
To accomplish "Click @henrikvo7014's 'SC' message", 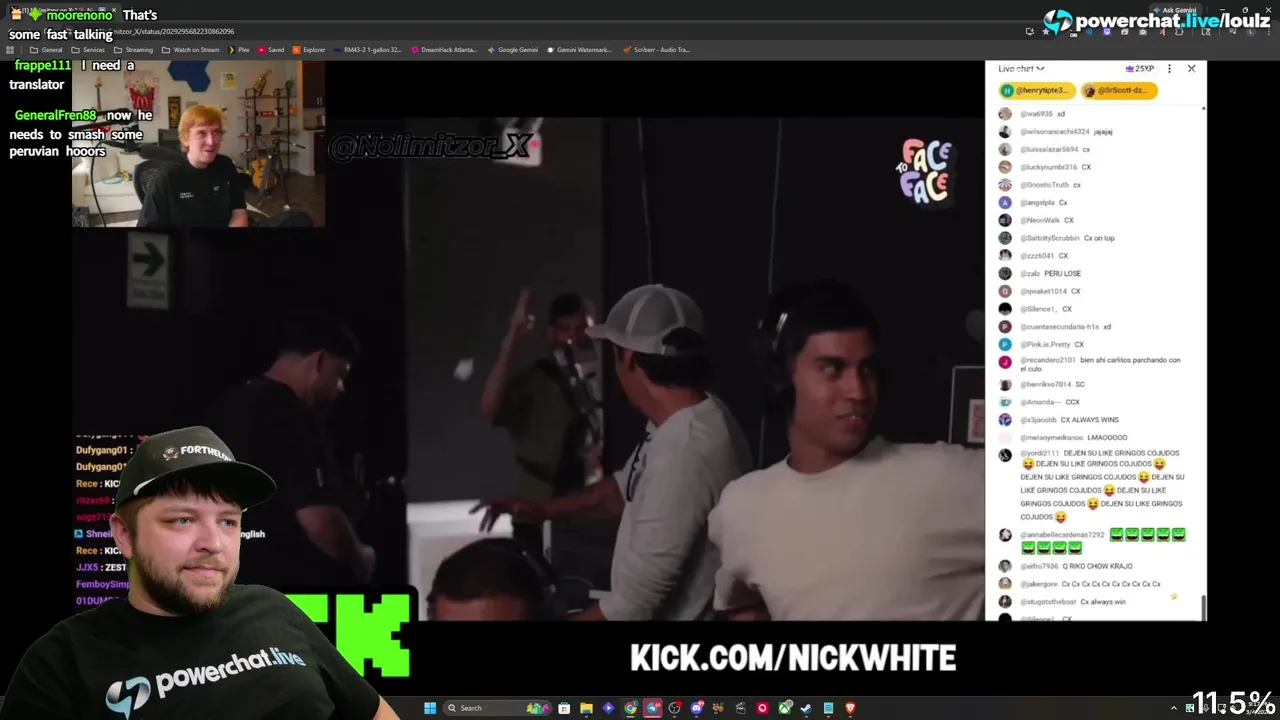I will [1079, 384].
